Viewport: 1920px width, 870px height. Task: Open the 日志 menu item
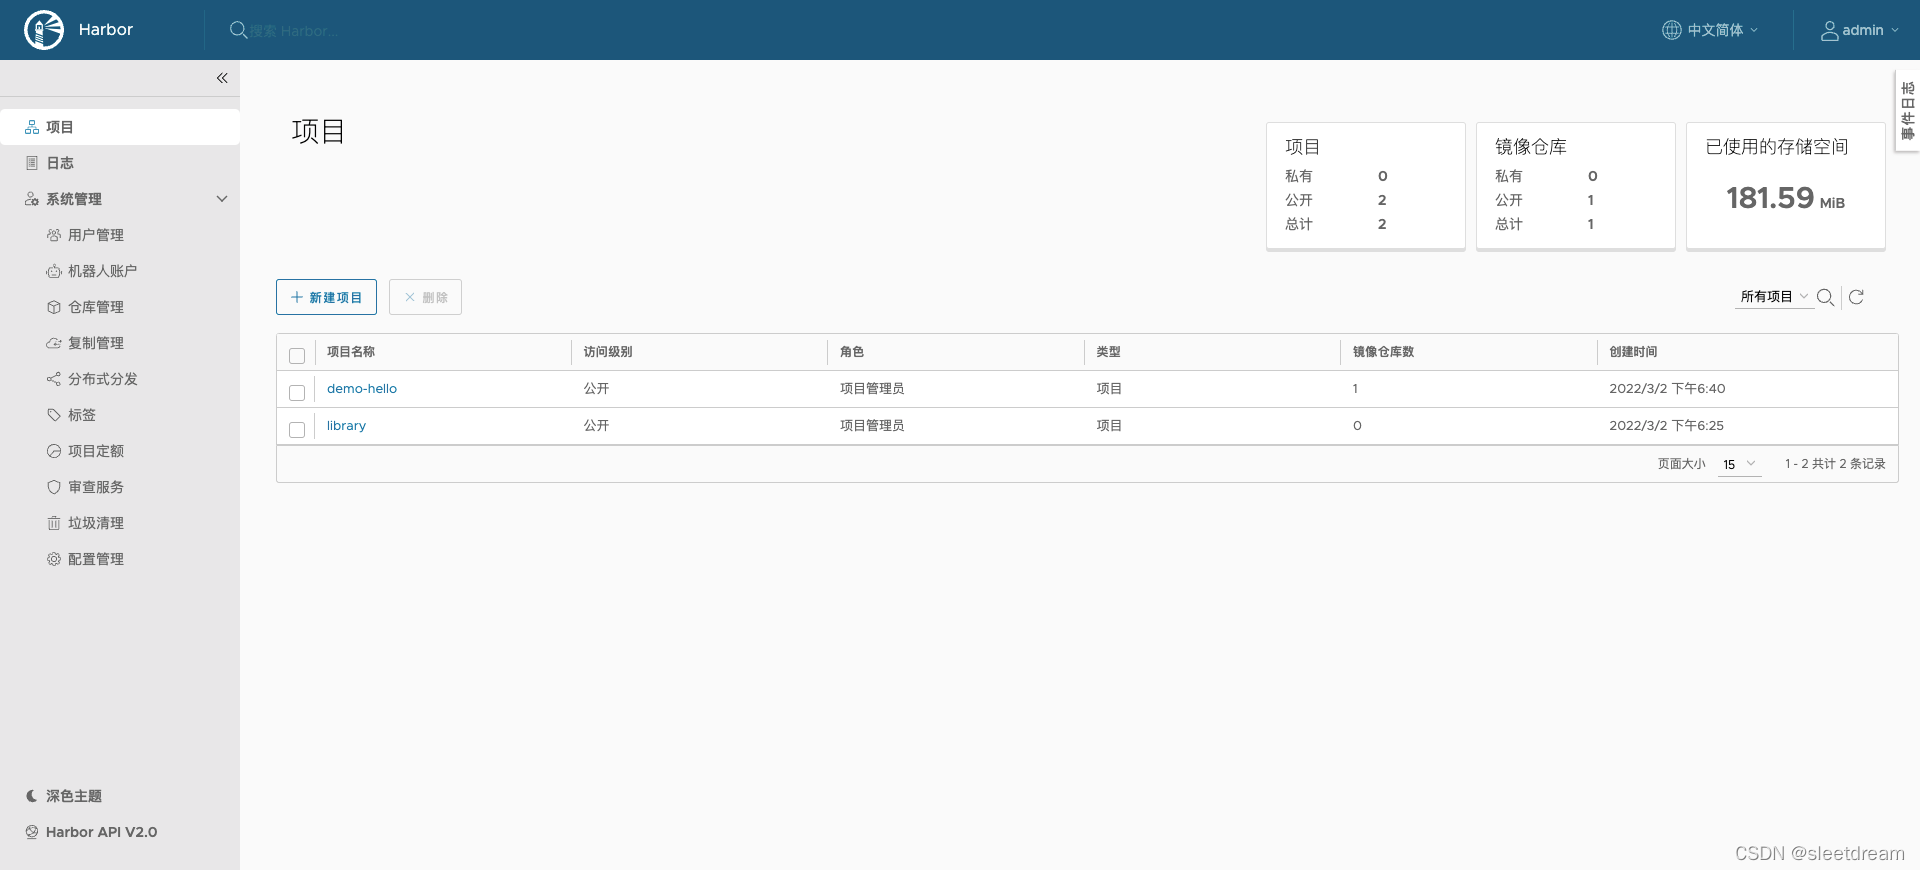120,163
